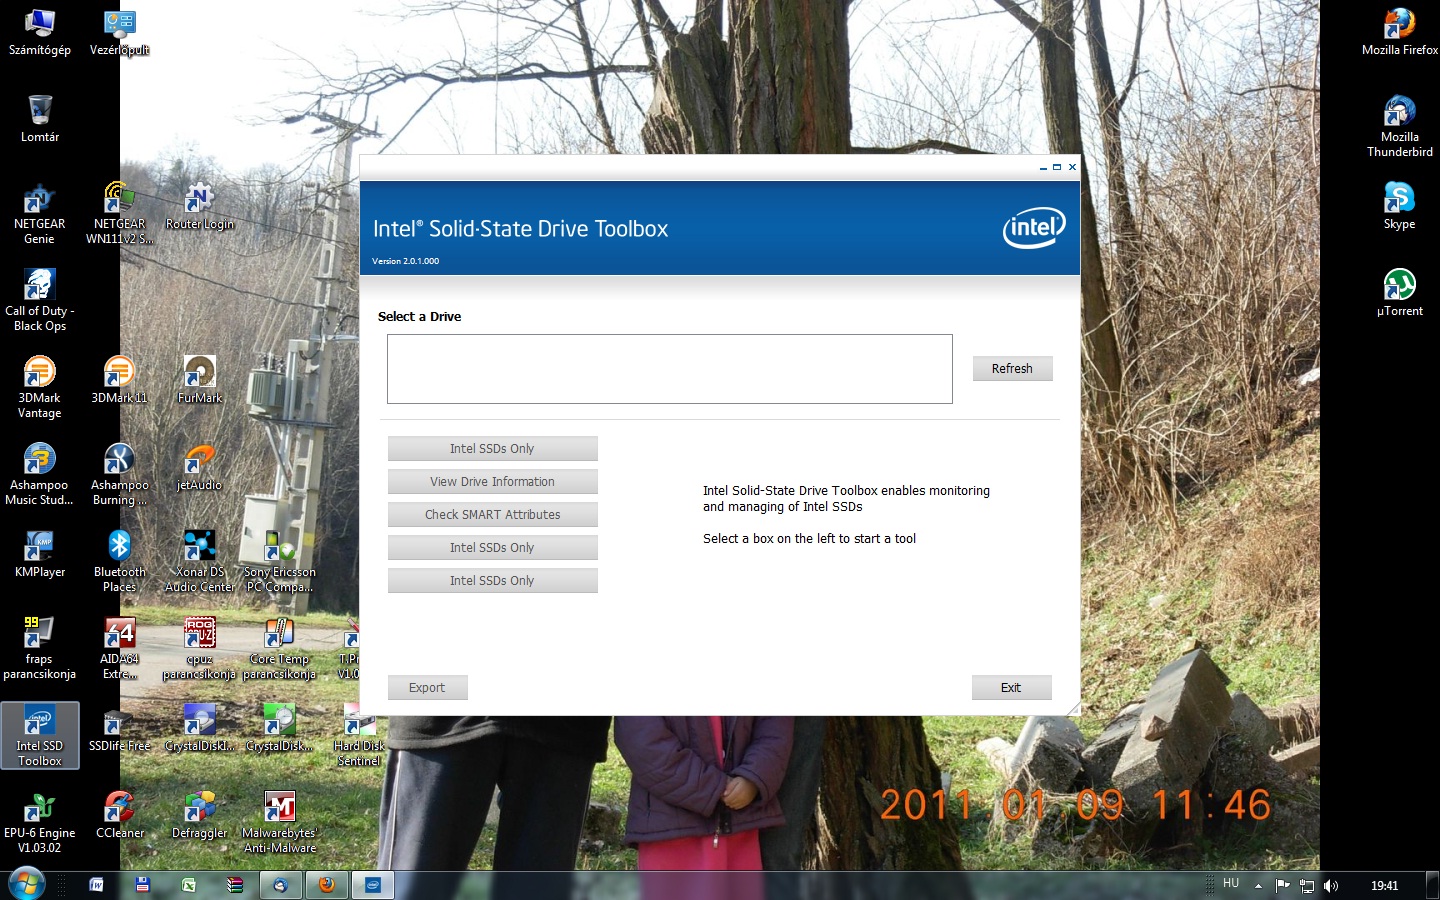Open WinRAR from the taskbar

tap(235, 885)
